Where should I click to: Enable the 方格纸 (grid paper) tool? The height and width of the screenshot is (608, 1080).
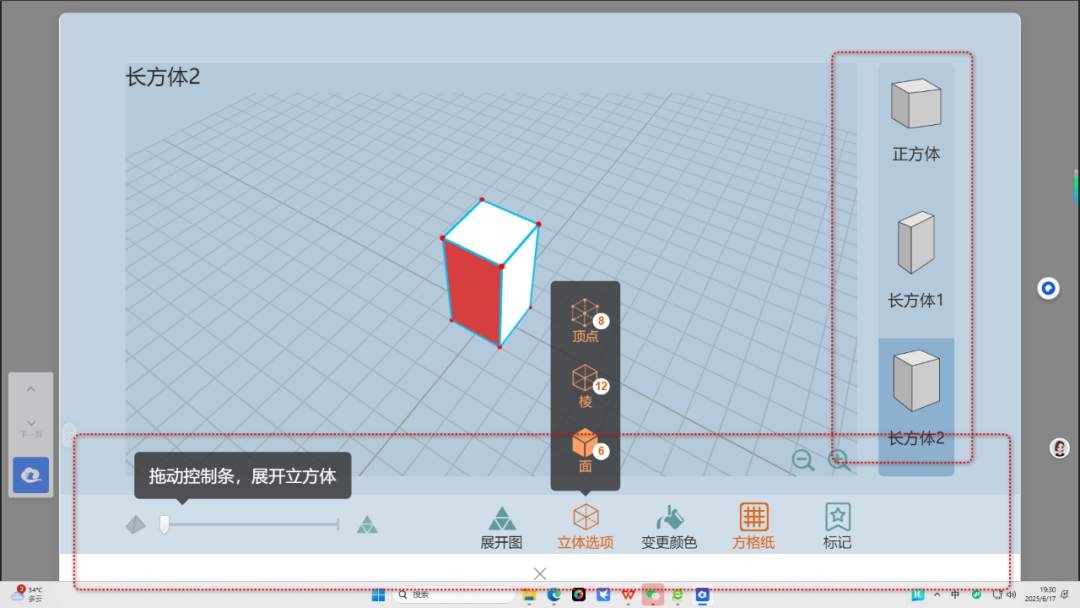click(753, 524)
